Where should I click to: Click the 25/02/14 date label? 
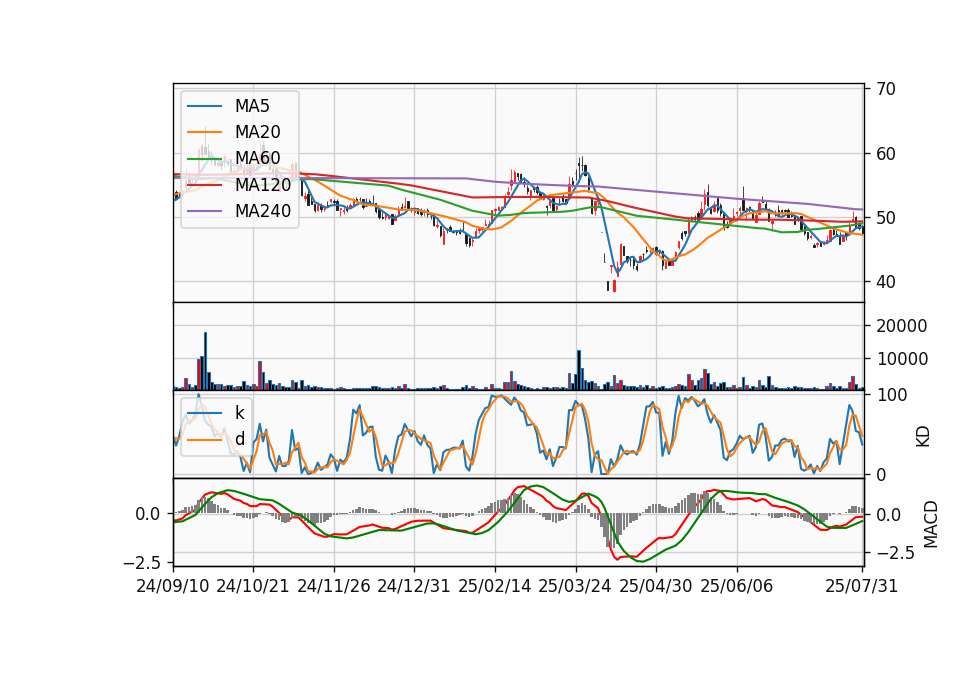pos(495,586)
